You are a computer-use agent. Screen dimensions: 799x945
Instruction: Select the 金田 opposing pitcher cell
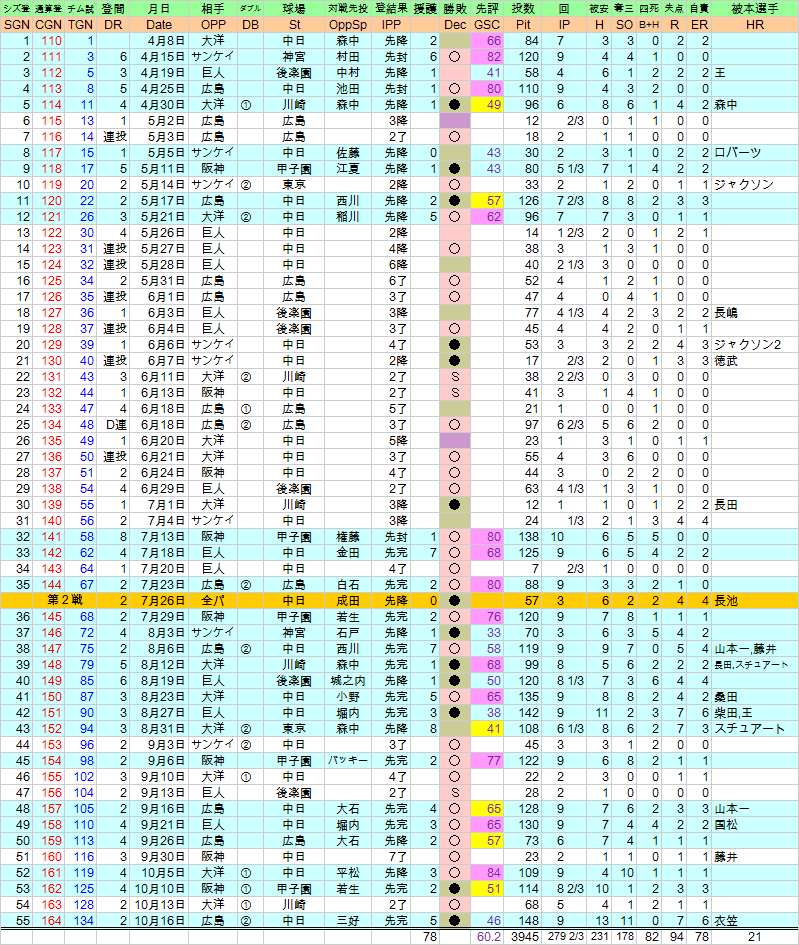(348, 553)
